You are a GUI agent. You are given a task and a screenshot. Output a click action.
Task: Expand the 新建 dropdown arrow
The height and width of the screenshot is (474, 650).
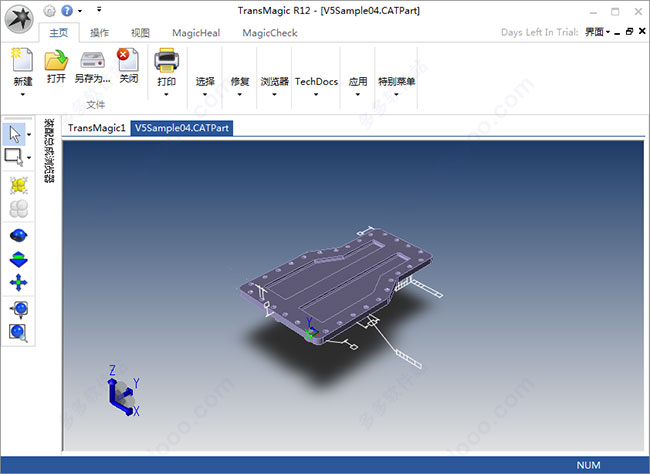(23, 95)
